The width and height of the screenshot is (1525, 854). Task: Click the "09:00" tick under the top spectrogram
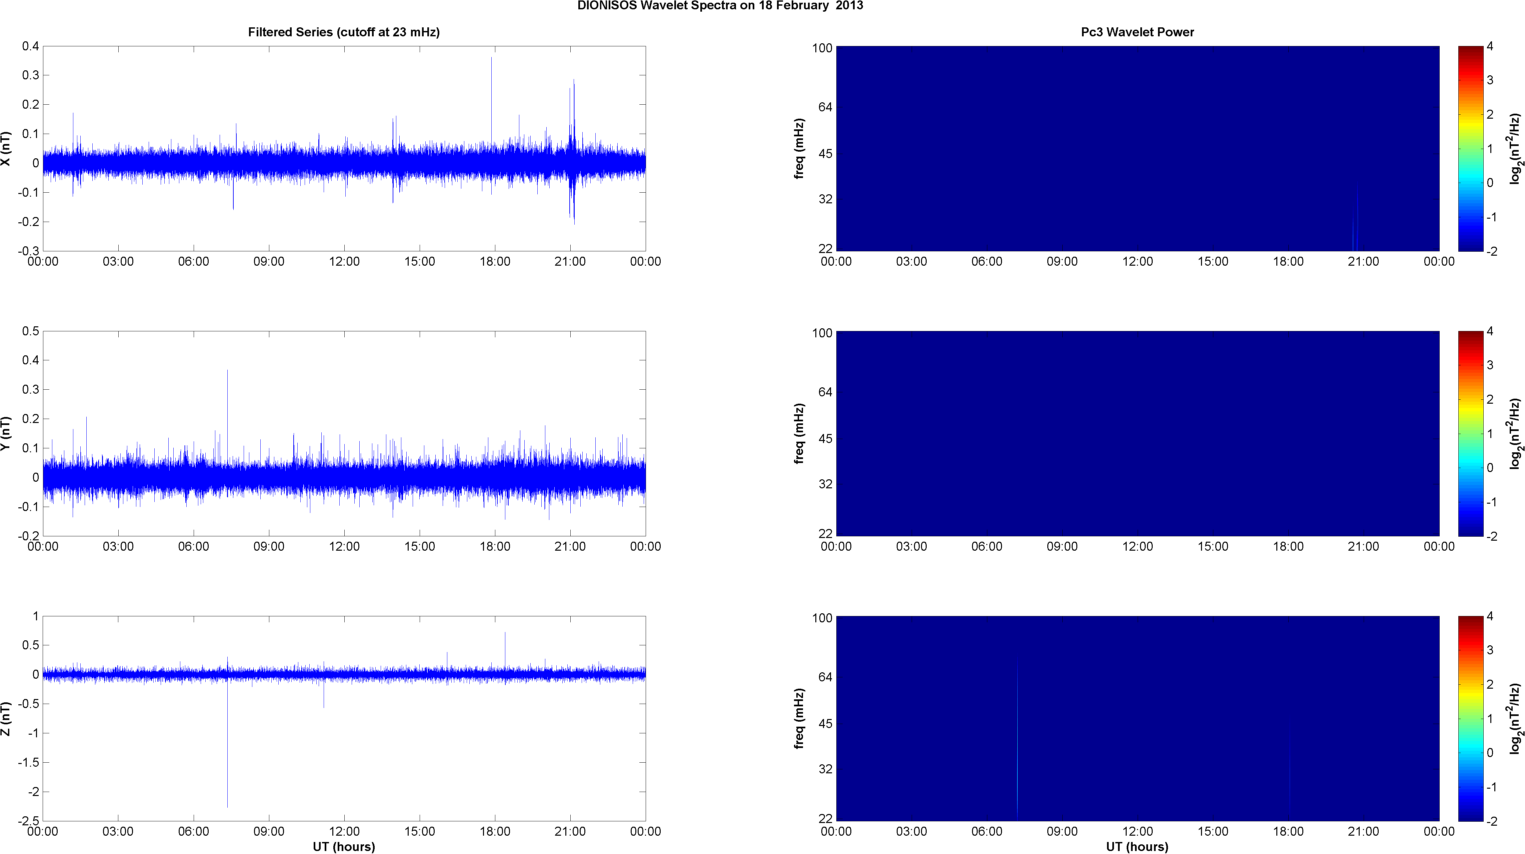click(1062, 262)
